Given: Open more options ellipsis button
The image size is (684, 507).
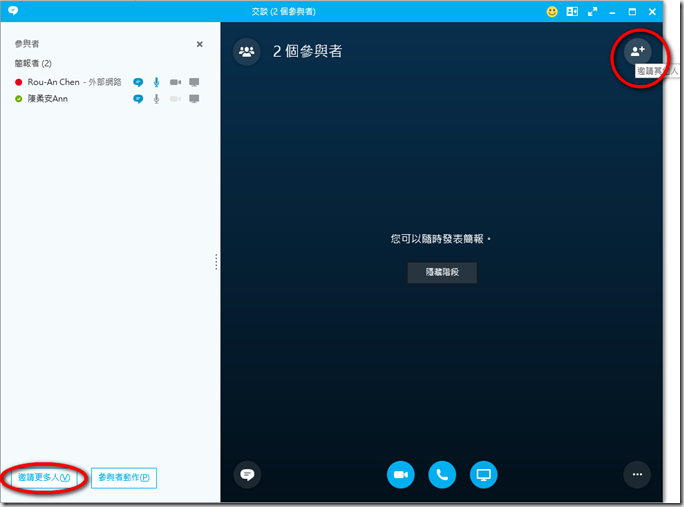Looking at the screenshot, I should click(637, 474).
